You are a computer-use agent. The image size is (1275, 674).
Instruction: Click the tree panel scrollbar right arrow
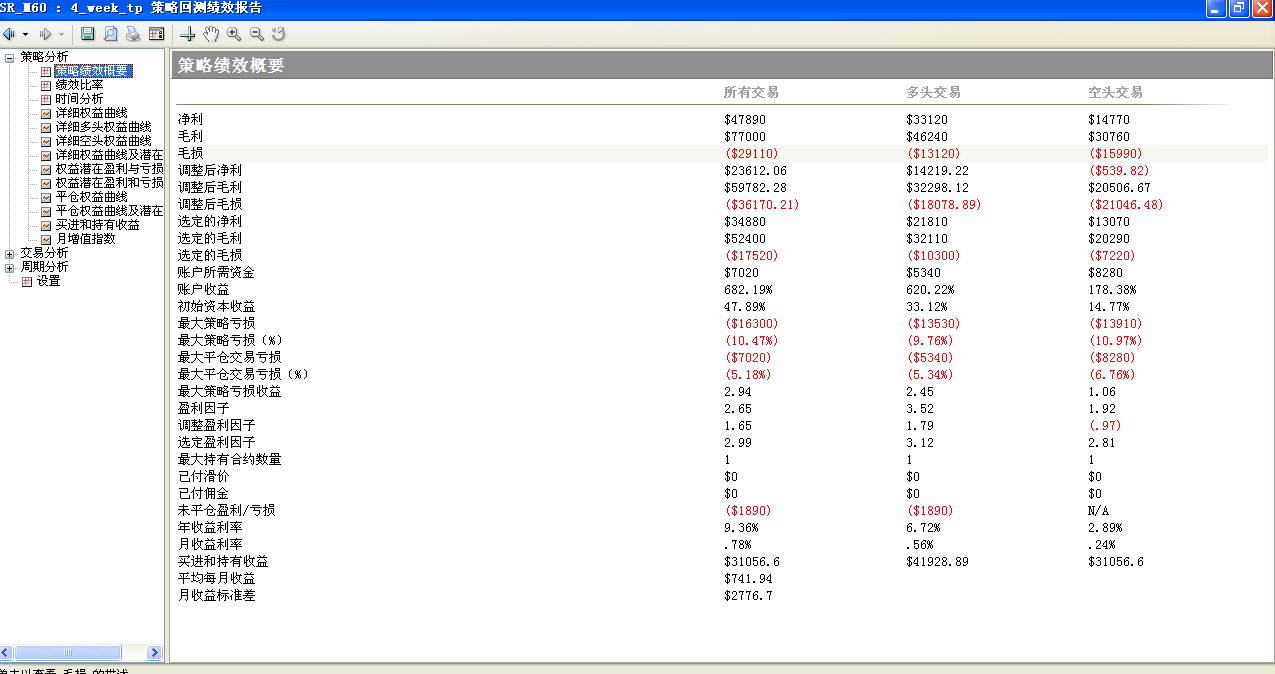(x=155, y=652)
